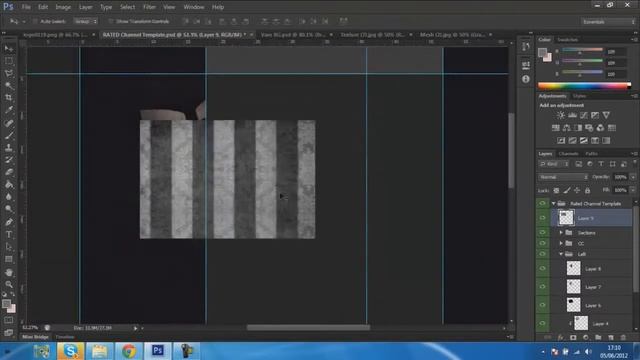
Task: Delete layer trash icon
Action: tap(623, 338)
